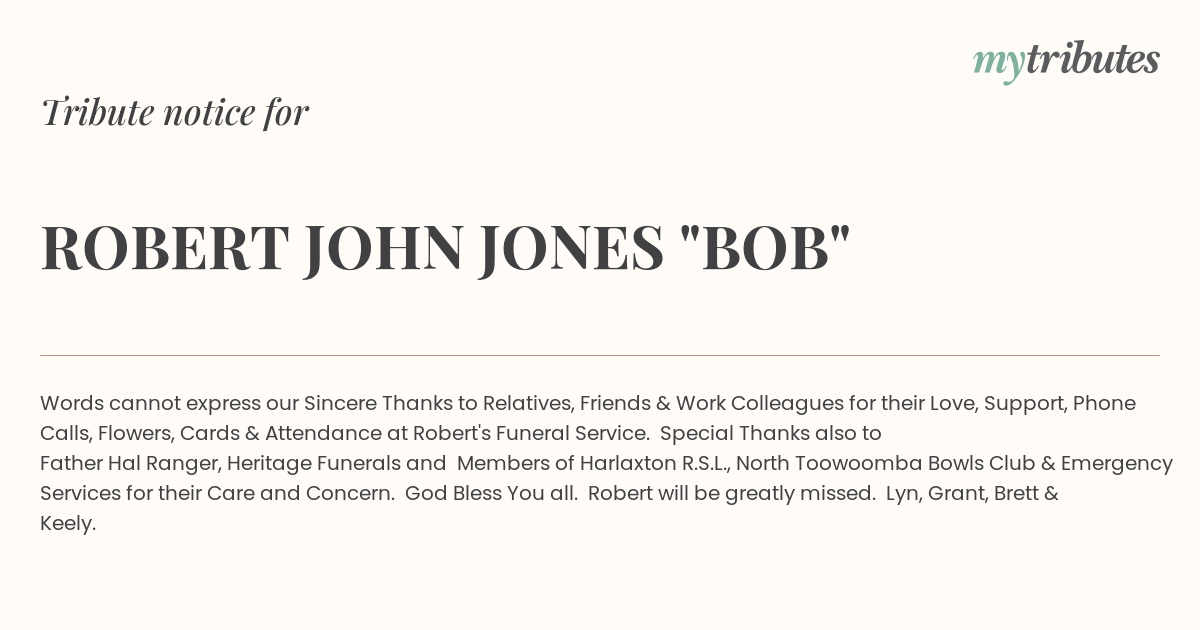This screenshot has height=630, width=1200.
Task: Click the phrase "Words cannot express"
Action: [150, 403]
